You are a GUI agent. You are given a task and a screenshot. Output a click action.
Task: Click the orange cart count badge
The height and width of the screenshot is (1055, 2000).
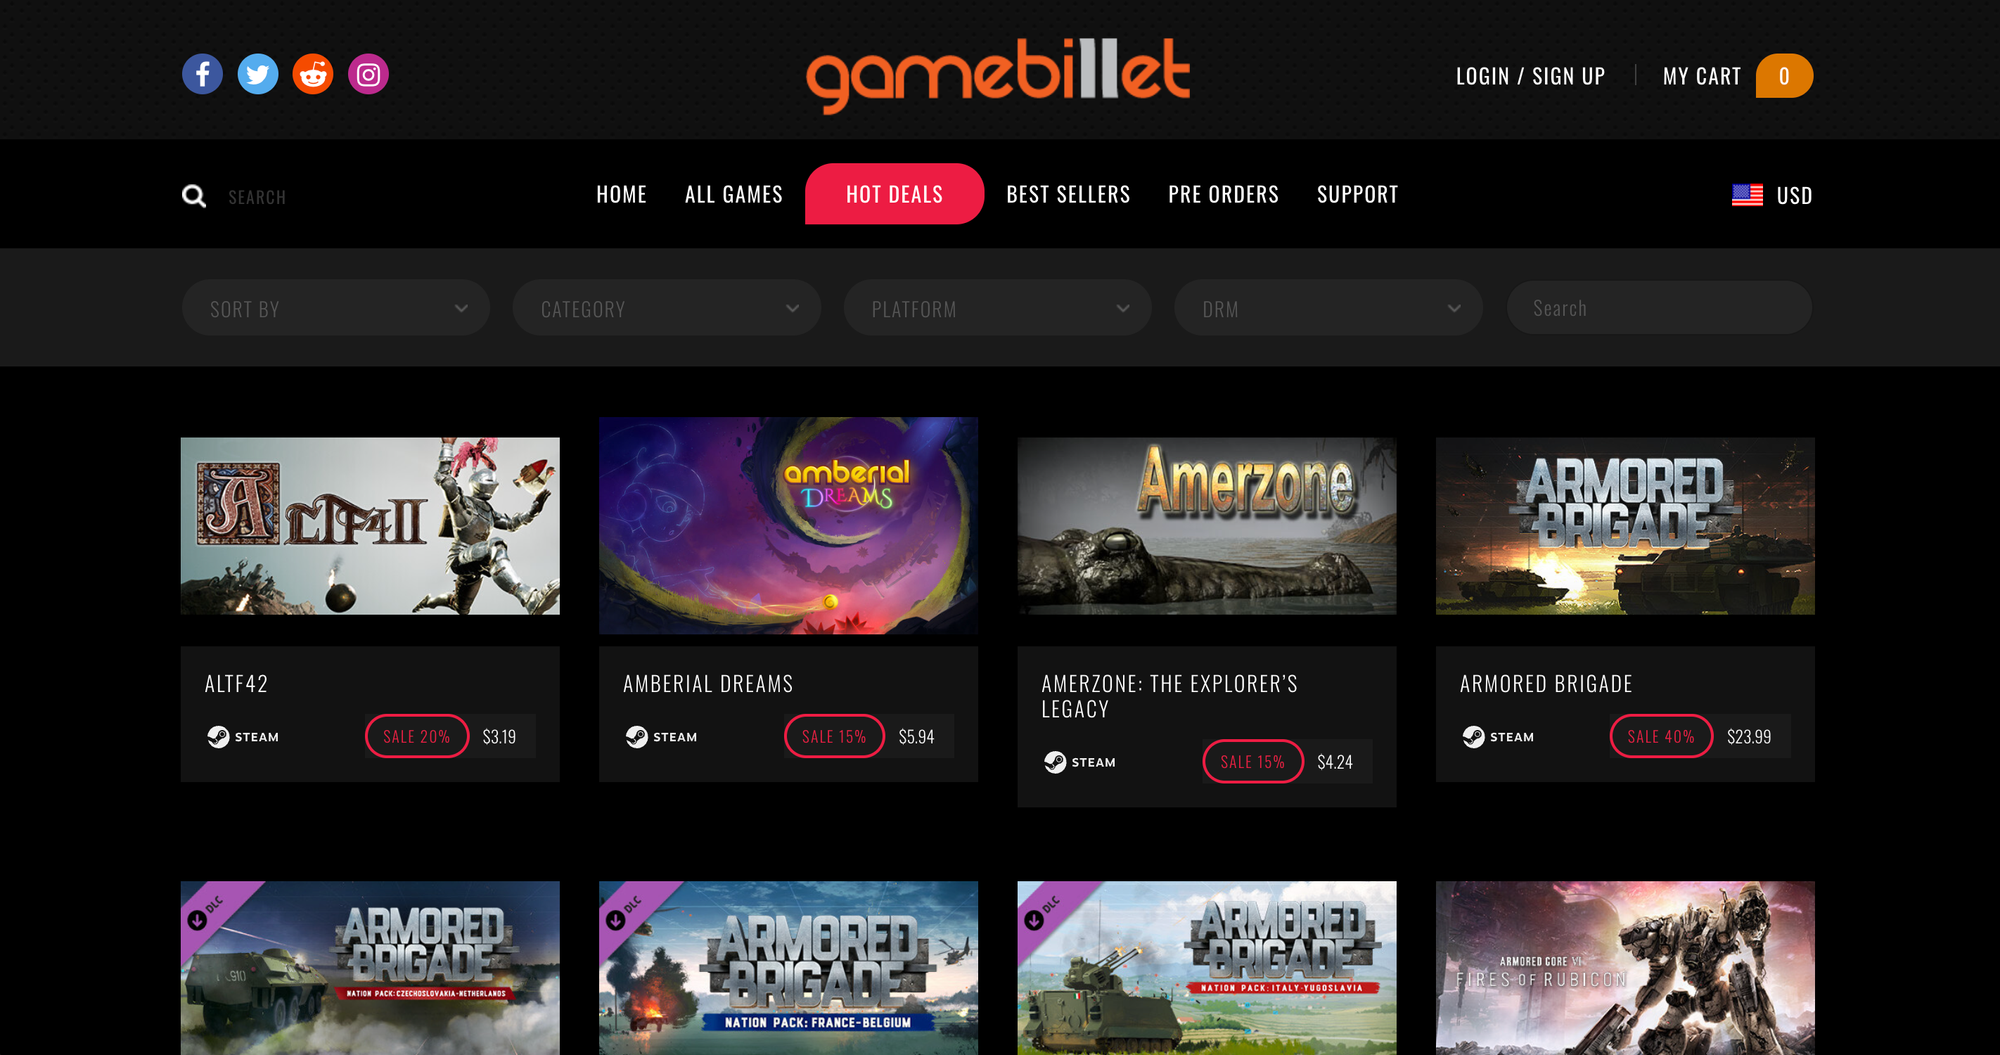[x=1784, y=76]
